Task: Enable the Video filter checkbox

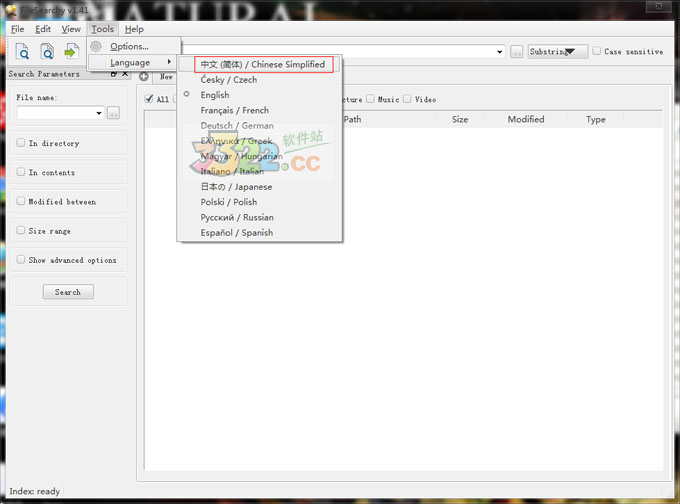Action: [x=407, y=99]
